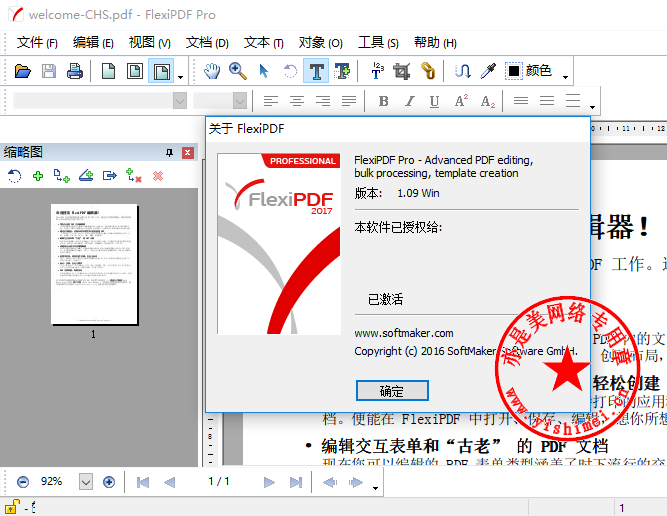Pick the Eyedropper color tool

click(488, 71)
